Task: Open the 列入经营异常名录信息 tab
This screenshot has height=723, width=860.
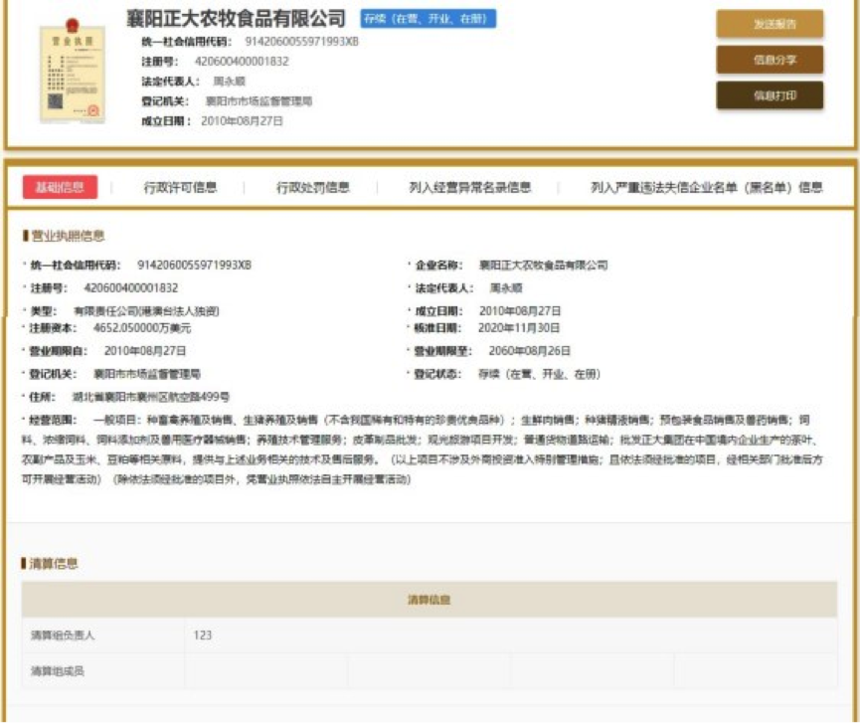Action: [x=470, y=188]
